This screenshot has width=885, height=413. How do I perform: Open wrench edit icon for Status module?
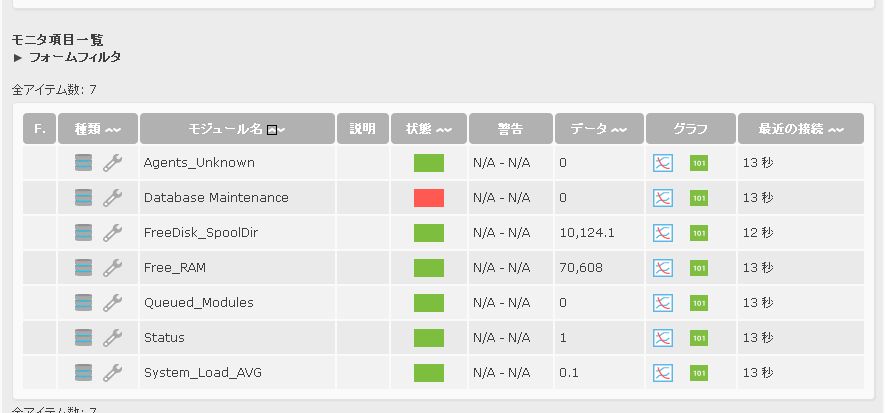(112, 338)
